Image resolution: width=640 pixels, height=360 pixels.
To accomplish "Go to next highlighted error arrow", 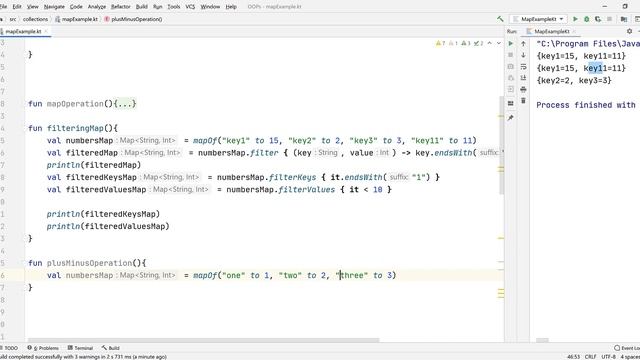I will [x=499, y=43].
